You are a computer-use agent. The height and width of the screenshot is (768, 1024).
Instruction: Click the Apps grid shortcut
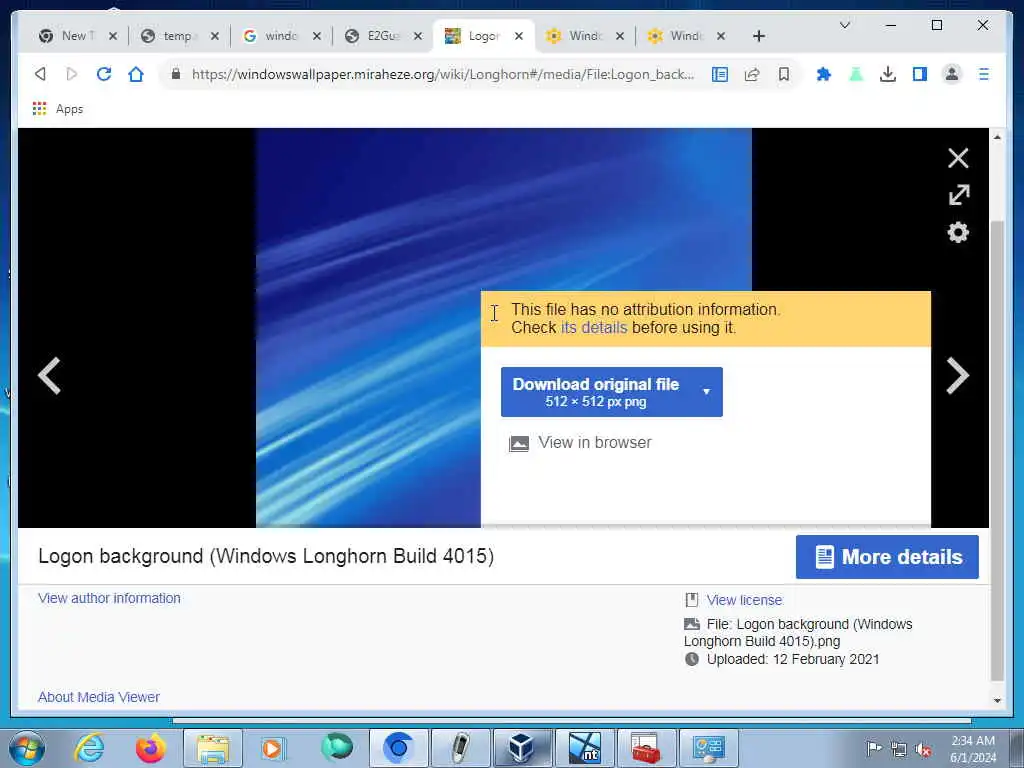tap(58, 109)
